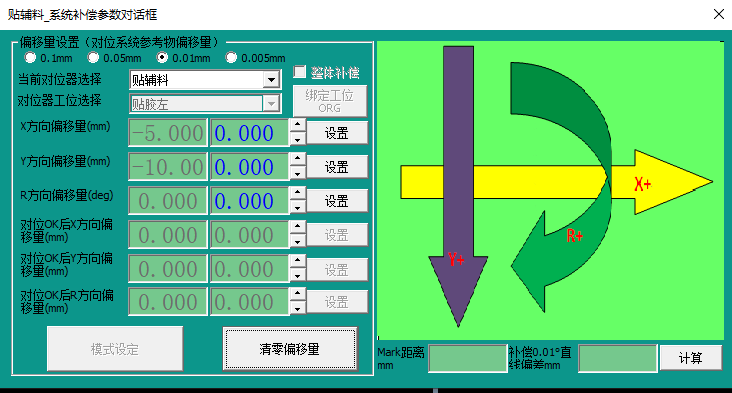Increase Y方向偏移量 with up spinner arrow
The image size is (732, 393).
point(297,159)
